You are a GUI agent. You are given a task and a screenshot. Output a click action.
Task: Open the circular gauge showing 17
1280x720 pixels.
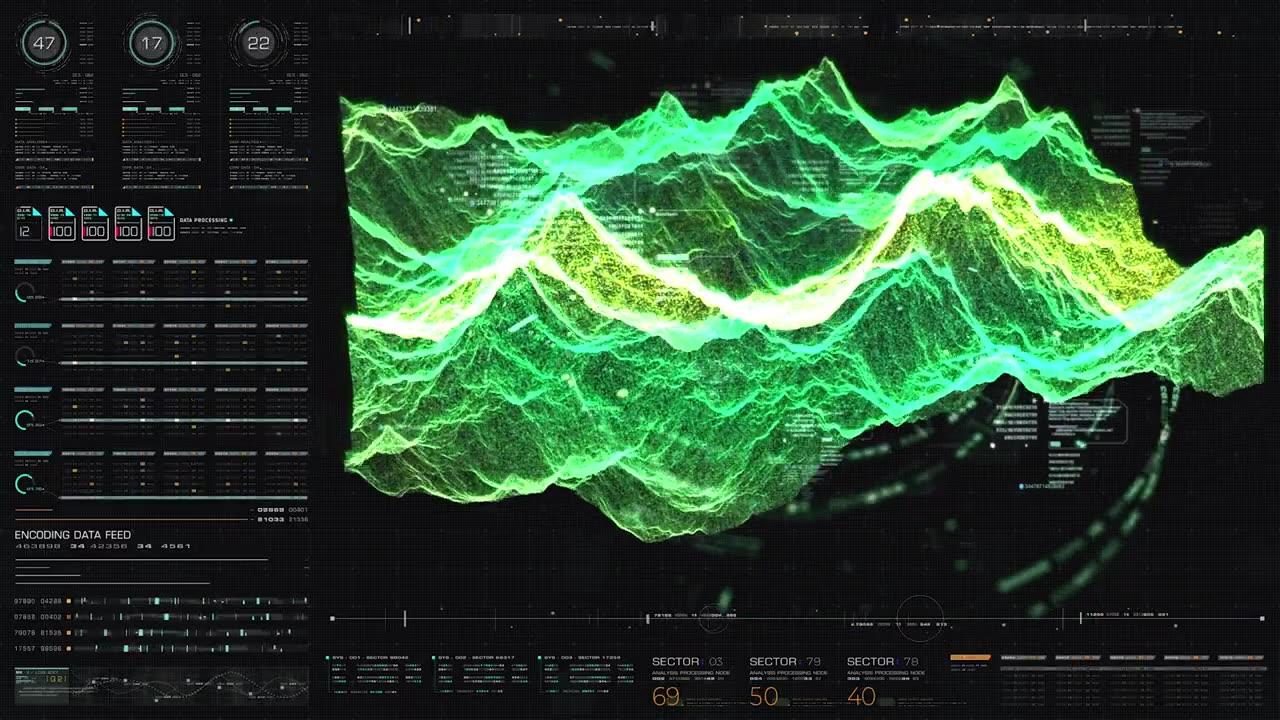(x=152, y=43)
